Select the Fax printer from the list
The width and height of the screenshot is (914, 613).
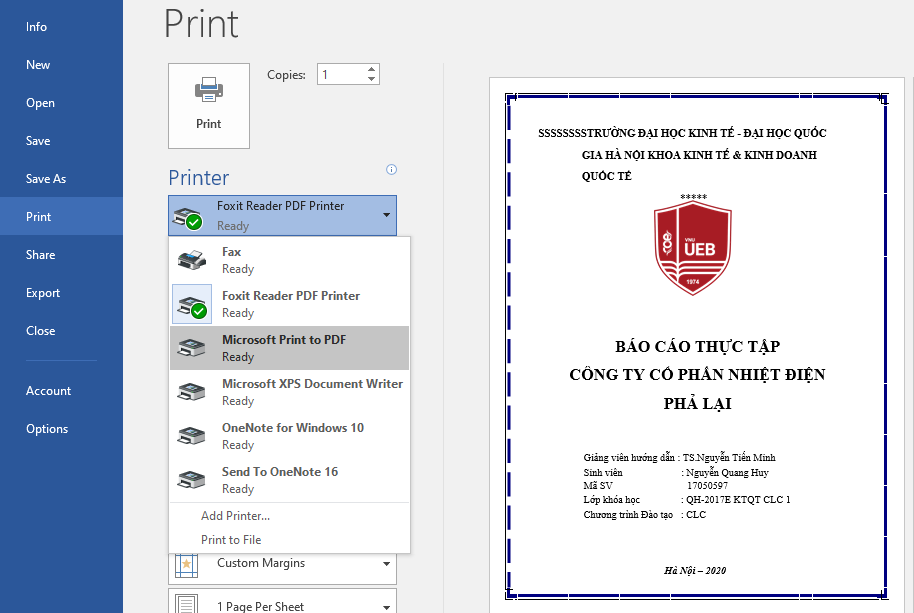coord(290,260)
